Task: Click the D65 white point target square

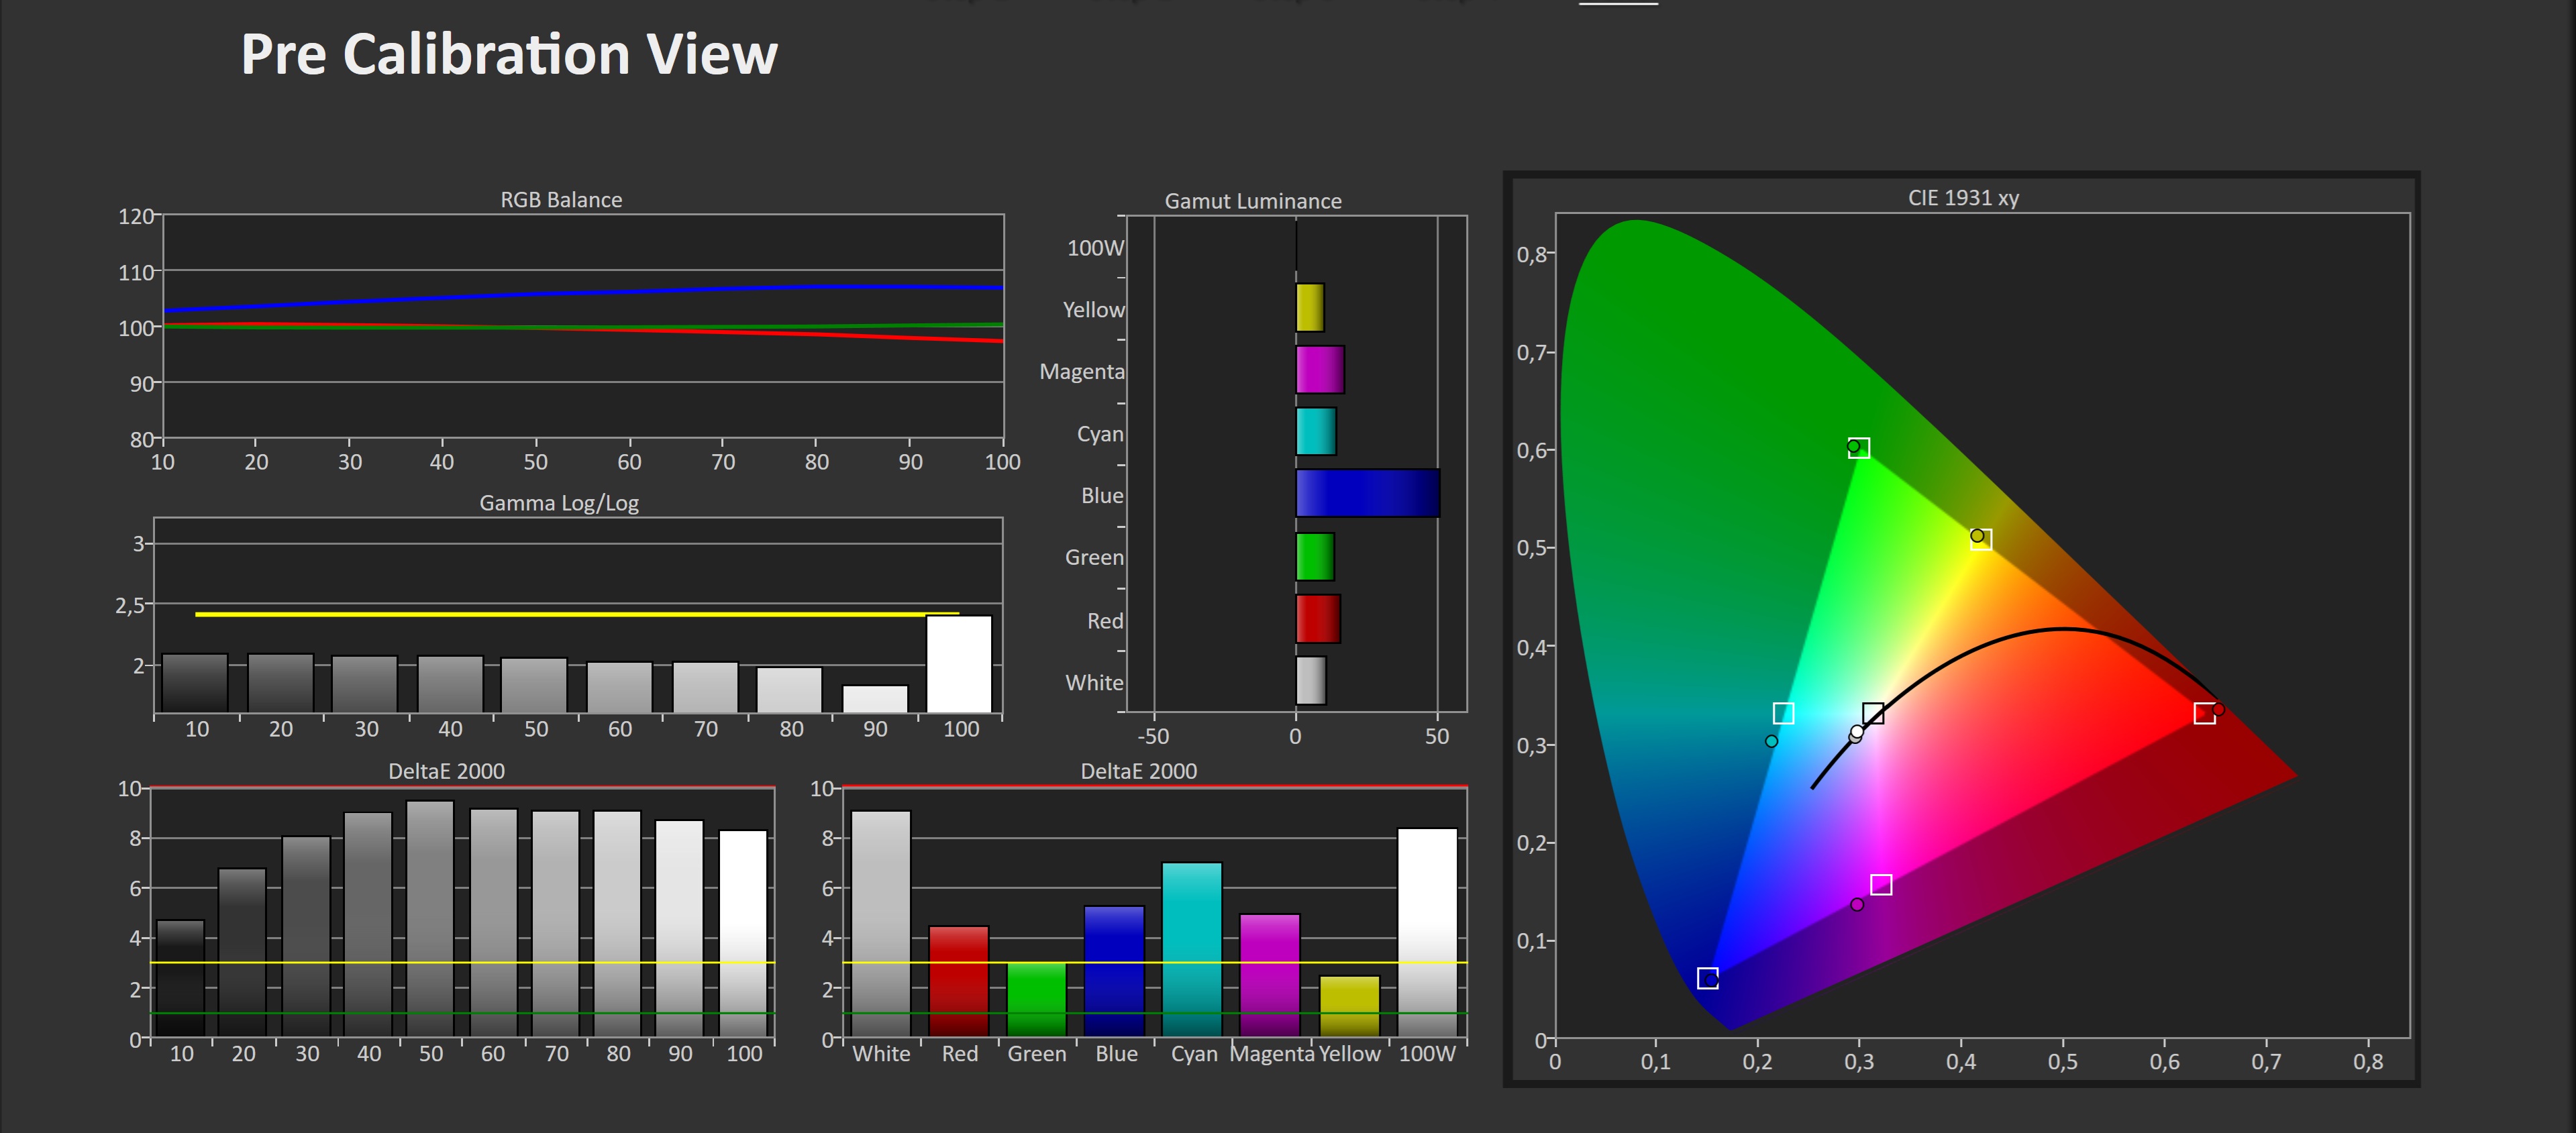Action: pyautogui.click(x=1873, y=713)
